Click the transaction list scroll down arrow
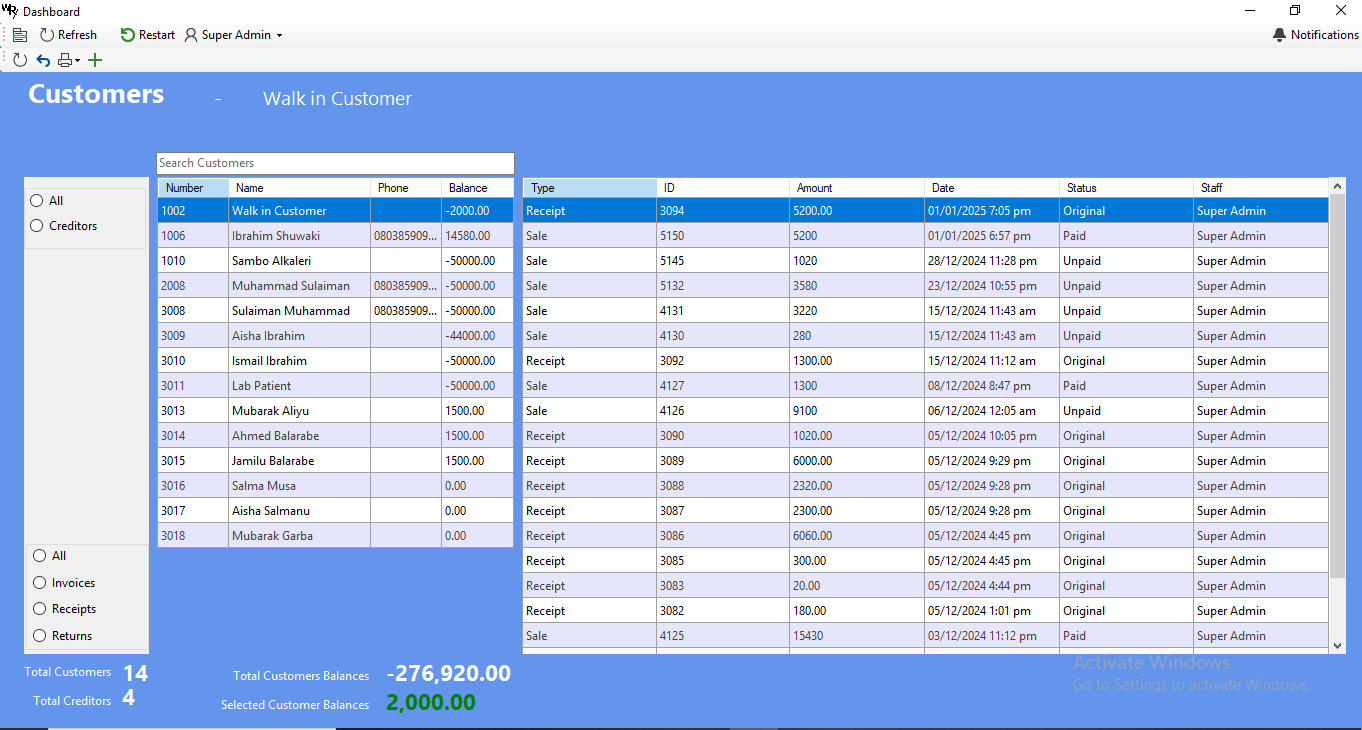 tap(1338, 646)
